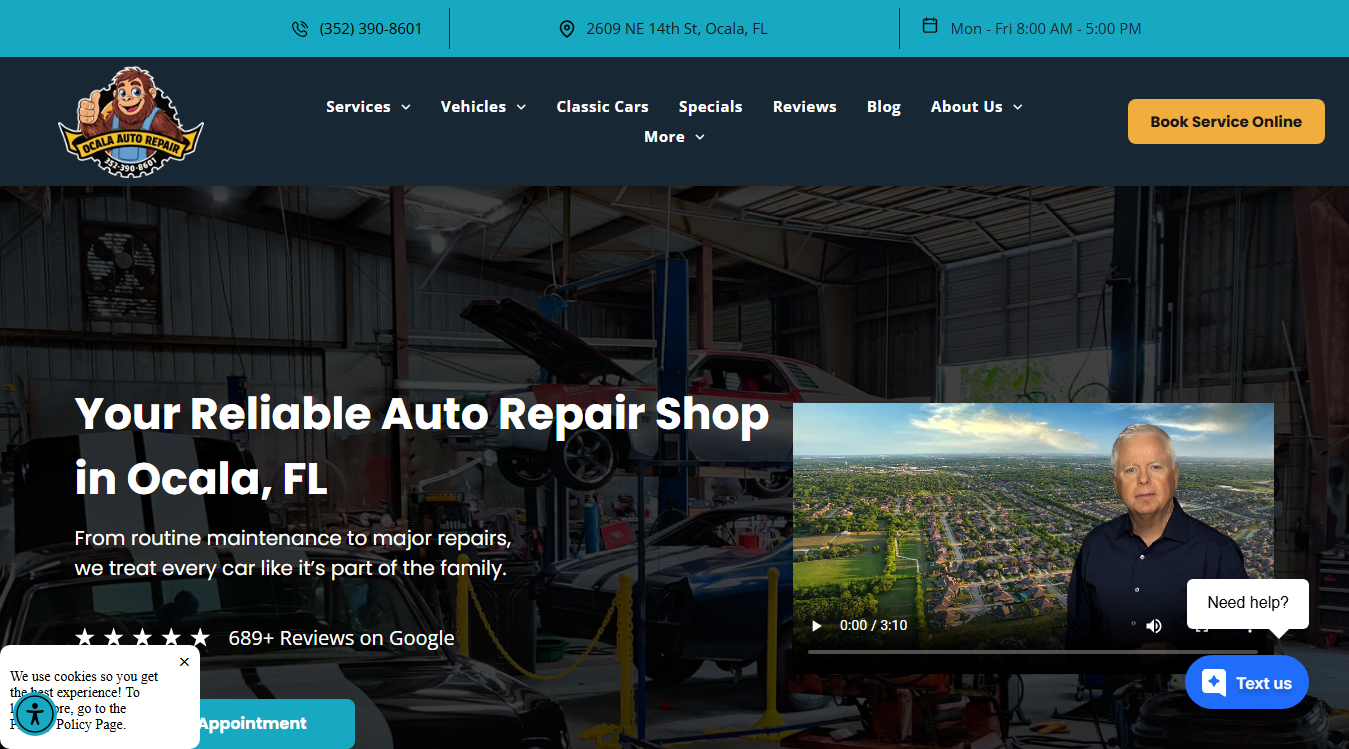This screenshot has width=1349, height=749.
Task: Go to the Specials page
Action: pos(710,107)
